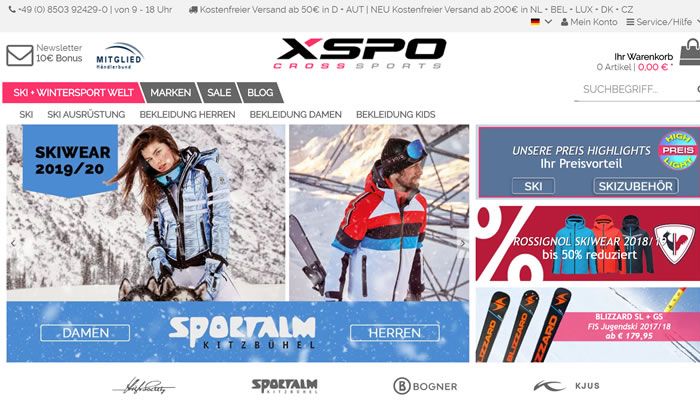Open Bekleidung Damen category menu
This screenshot has height=400, width=700.
tap(295, 115)
